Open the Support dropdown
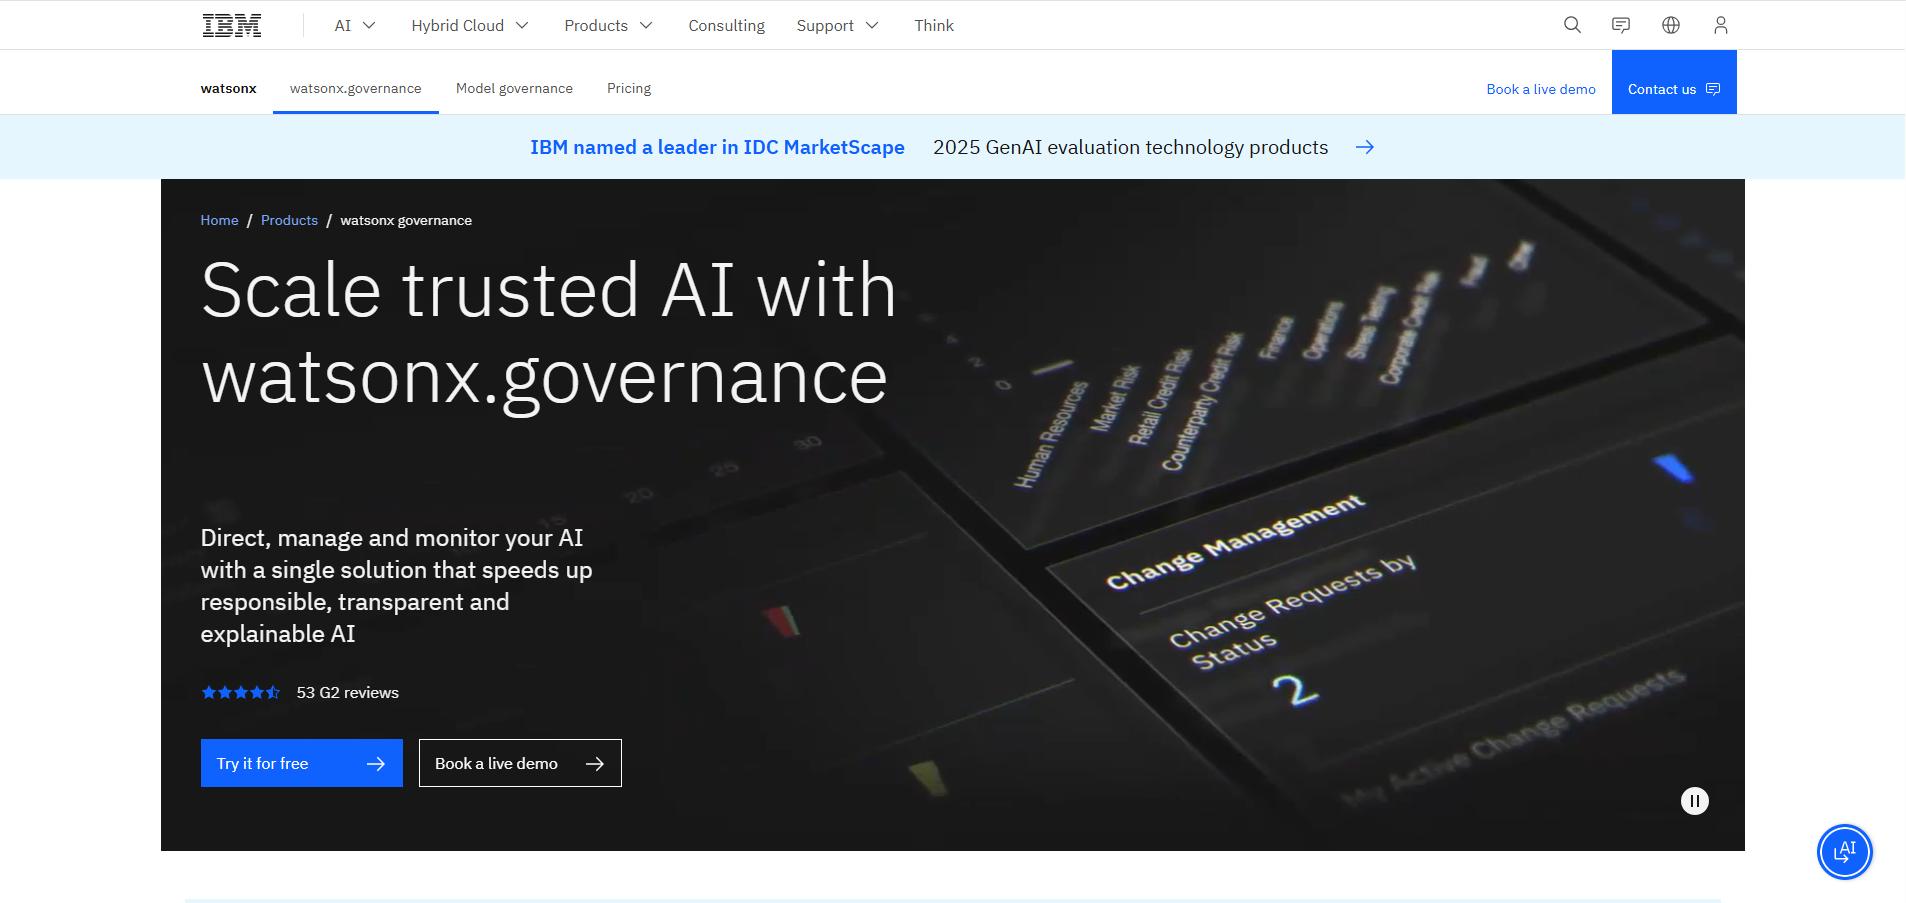 [x=837, y=25]
